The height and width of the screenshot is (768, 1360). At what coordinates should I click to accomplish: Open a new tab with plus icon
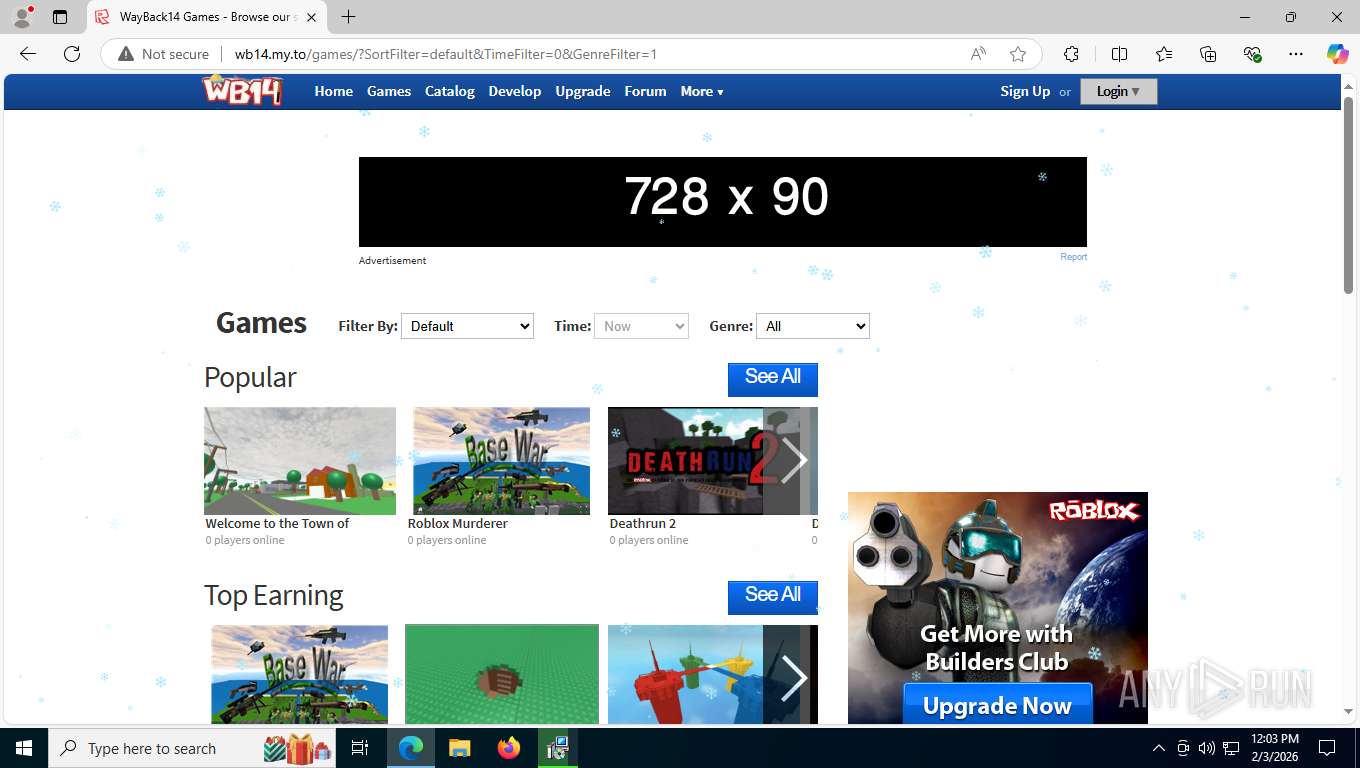click(348, 17)
